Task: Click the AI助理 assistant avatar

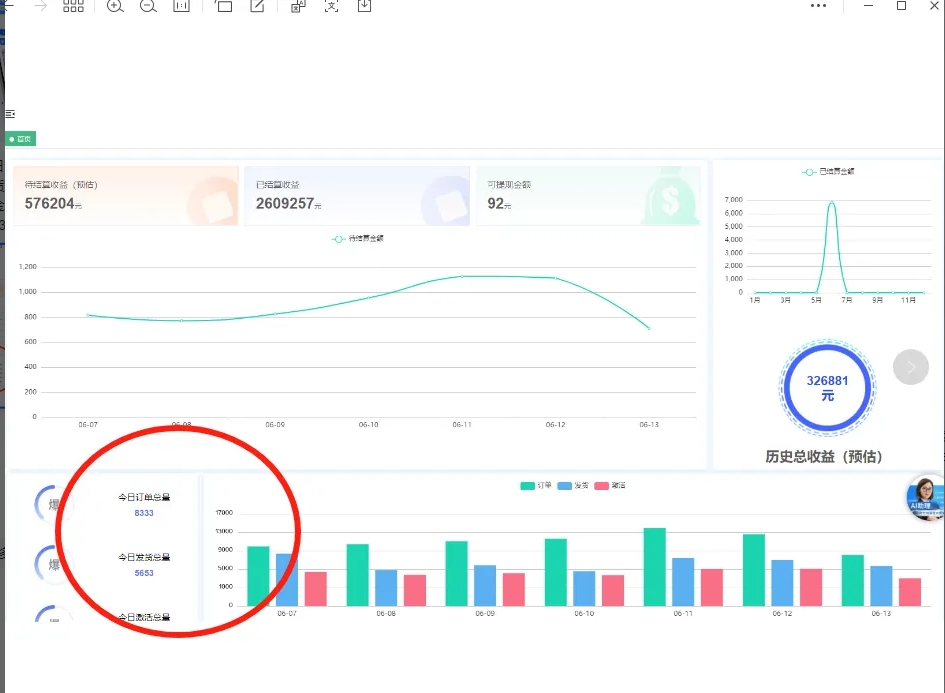Action: (x=925, y=497)
